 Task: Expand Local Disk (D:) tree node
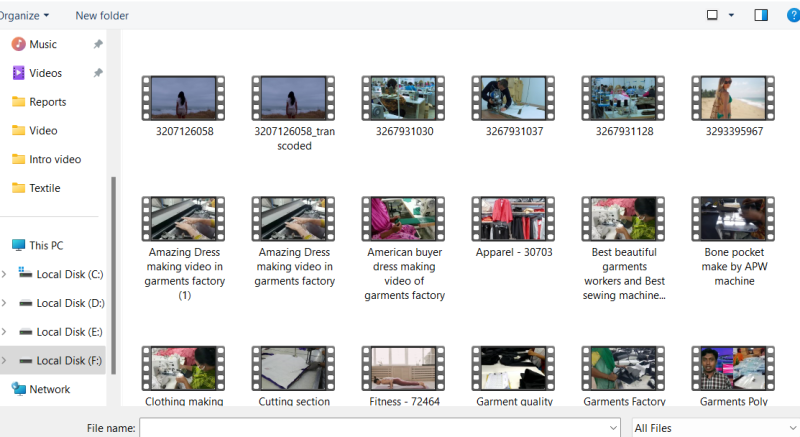pos(4,303)
